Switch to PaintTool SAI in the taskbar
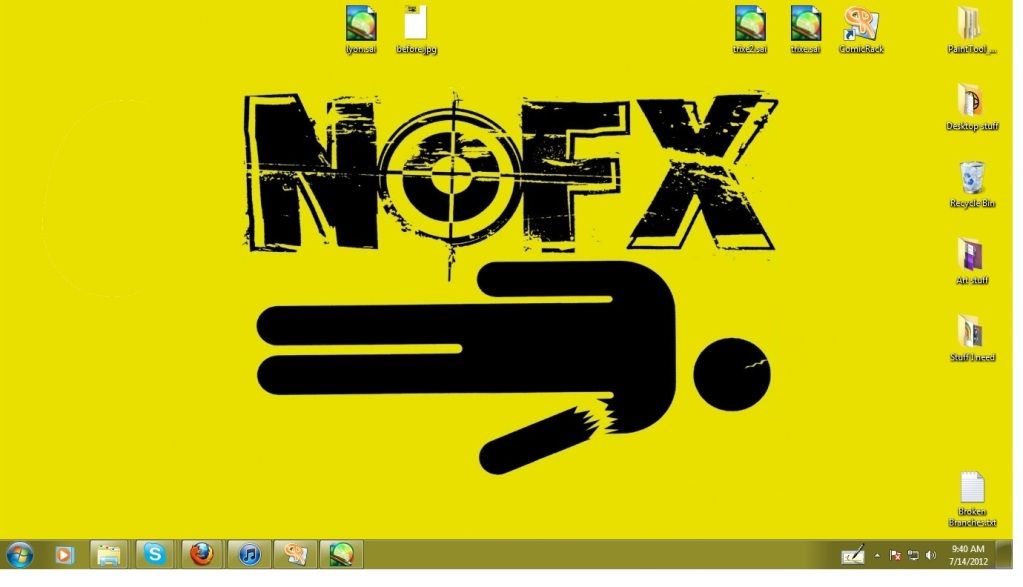The height and width of the screenshot is (587, 1023). tap(341, 555)
